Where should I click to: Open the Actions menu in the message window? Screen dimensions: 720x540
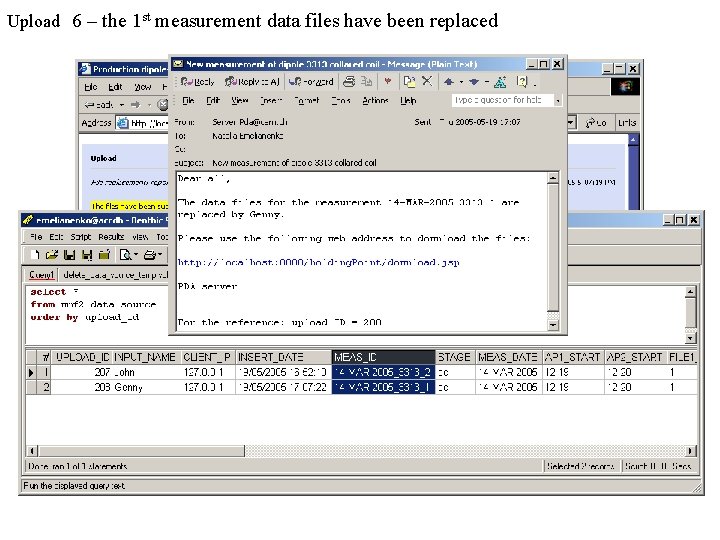point(375,100)
